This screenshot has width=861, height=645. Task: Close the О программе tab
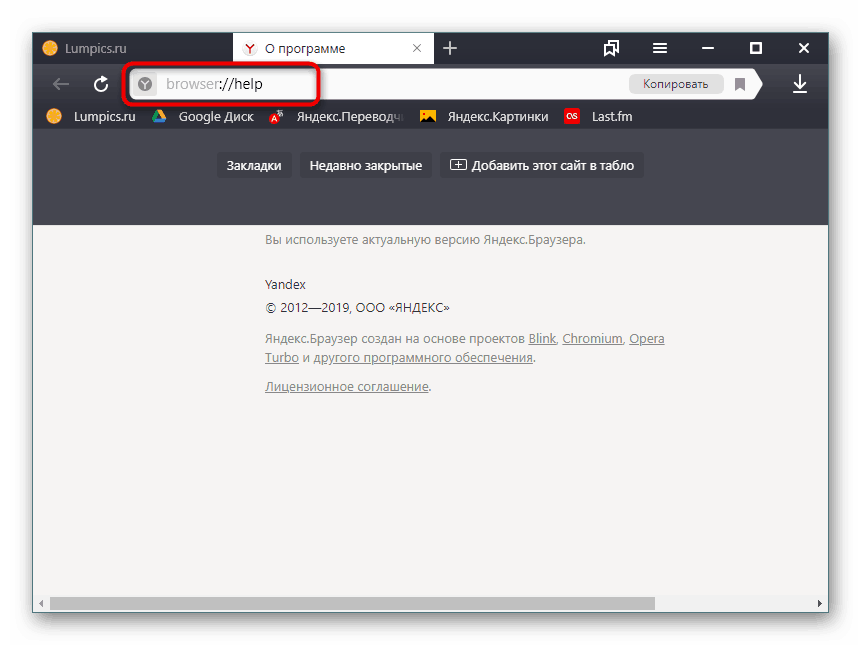click(417, 48)
